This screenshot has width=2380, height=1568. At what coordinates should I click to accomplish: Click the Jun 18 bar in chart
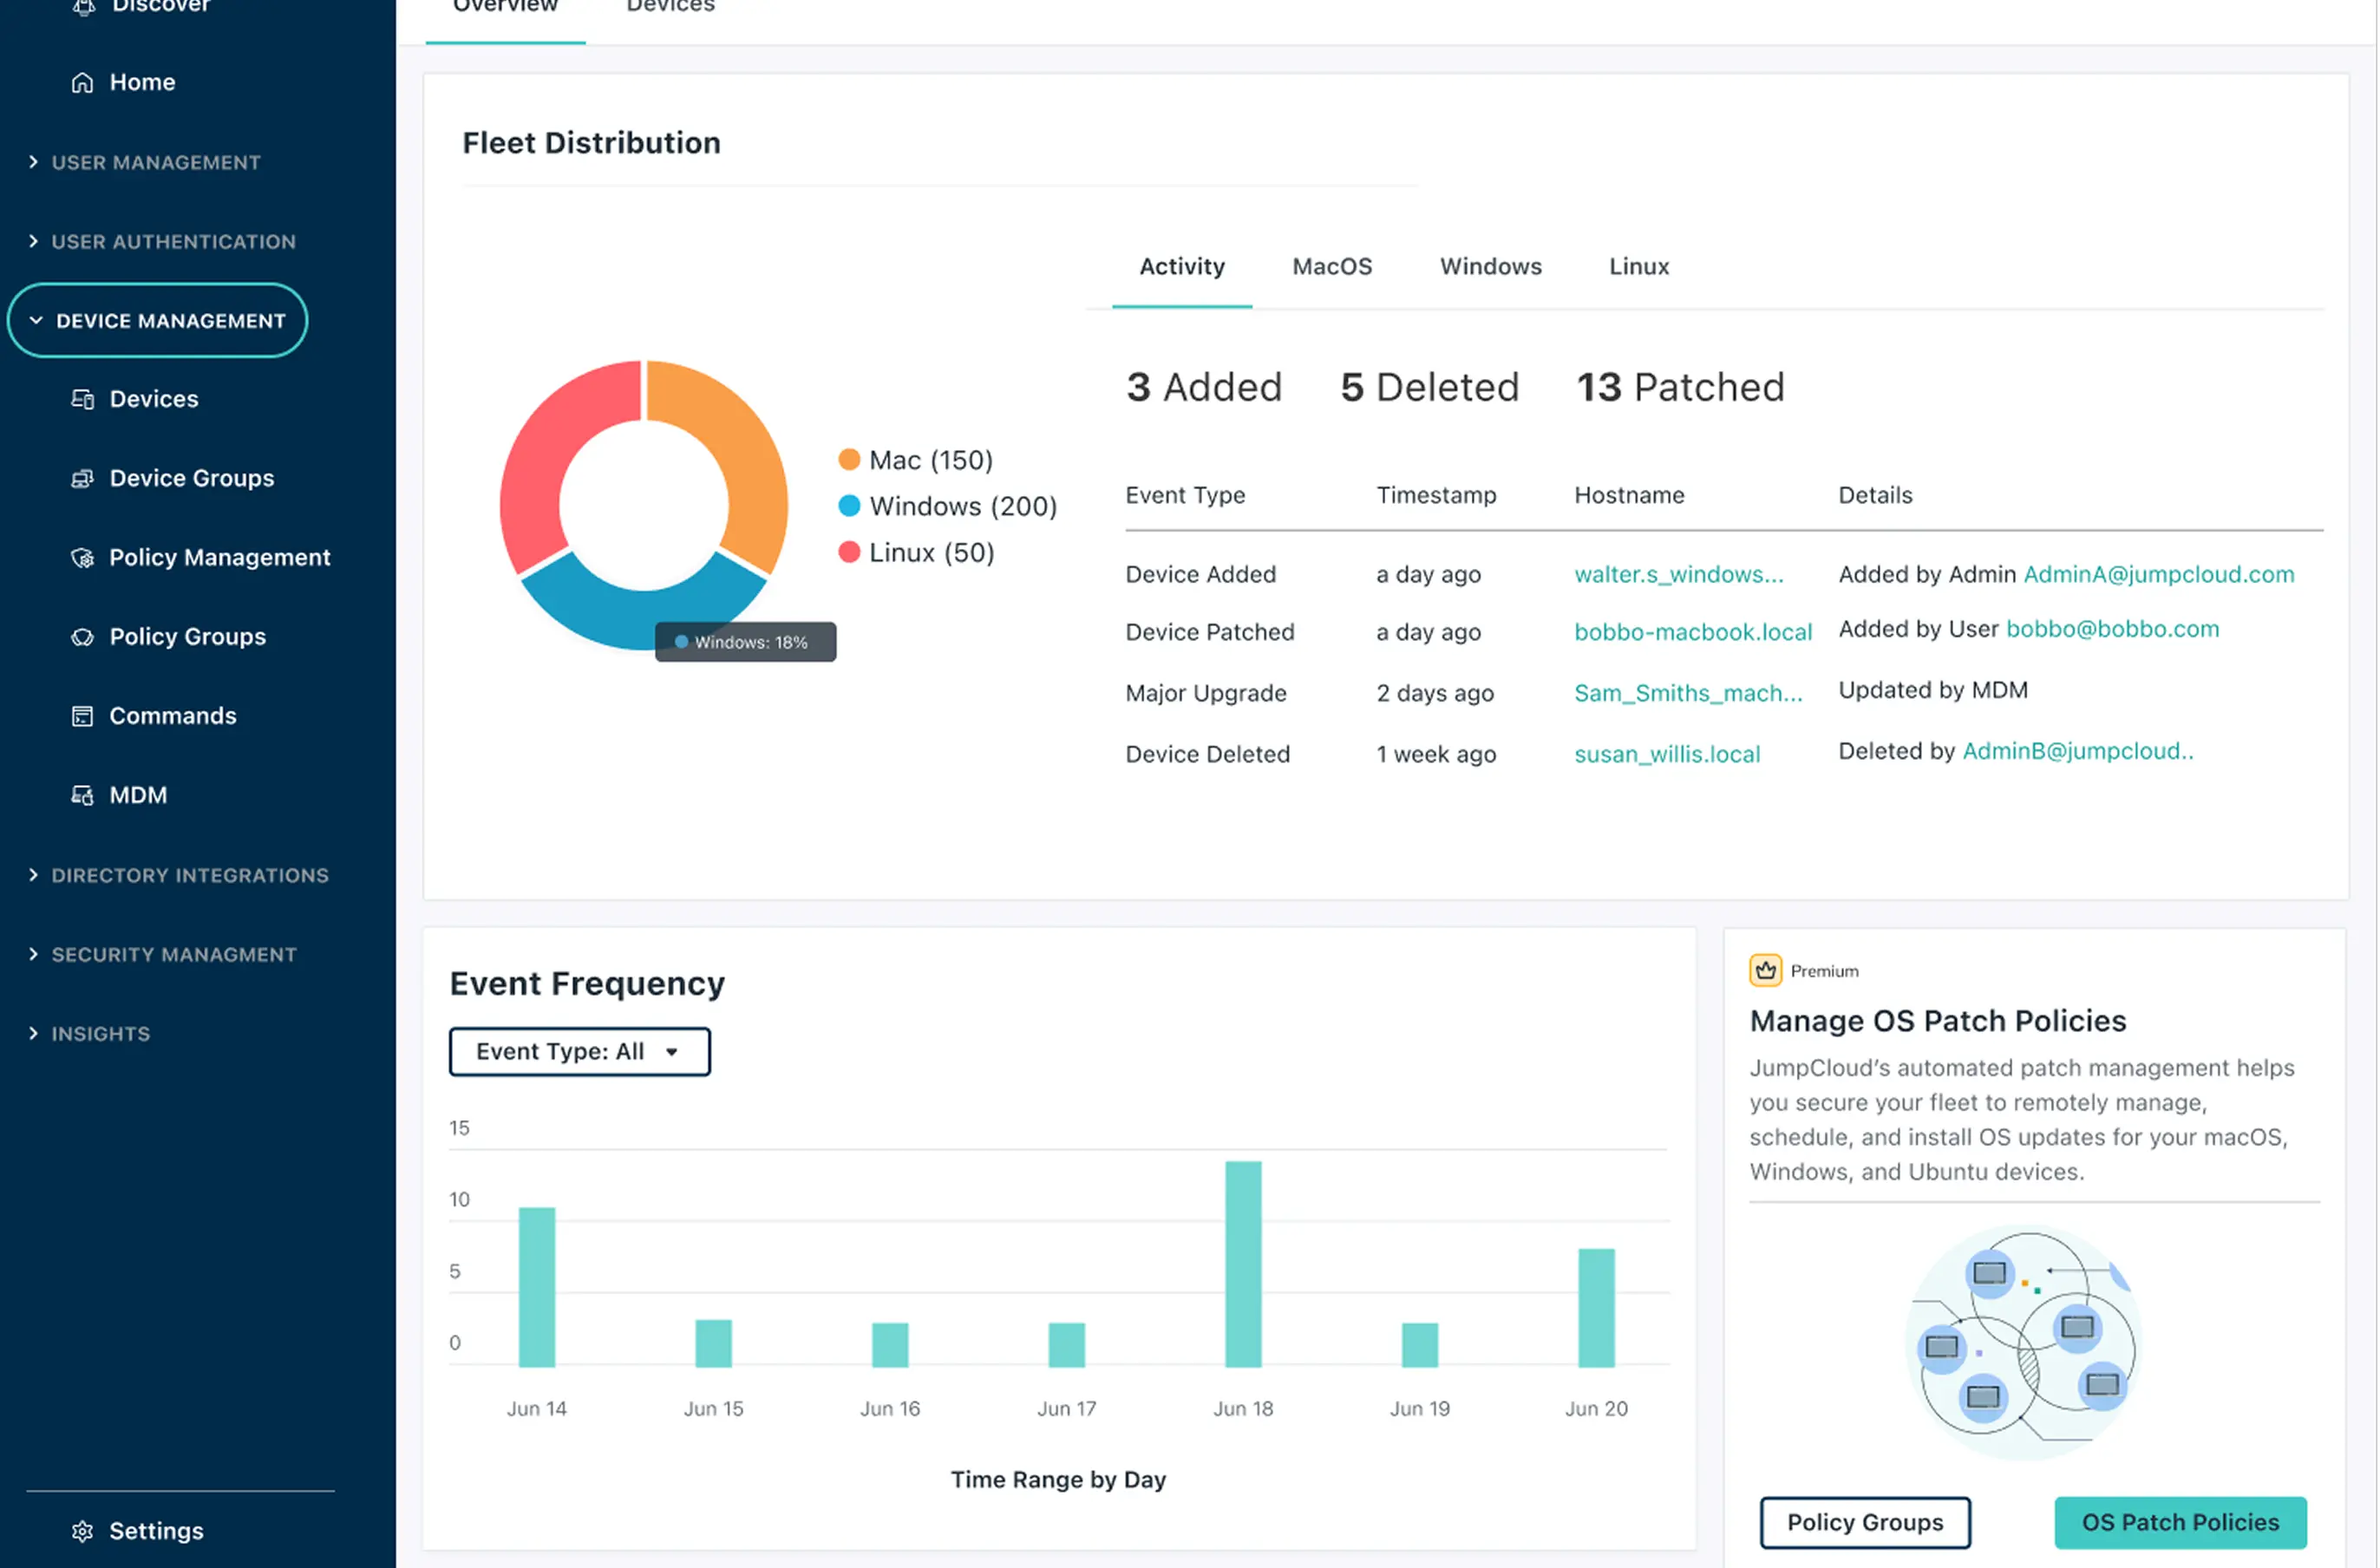pos(1243,1263)
